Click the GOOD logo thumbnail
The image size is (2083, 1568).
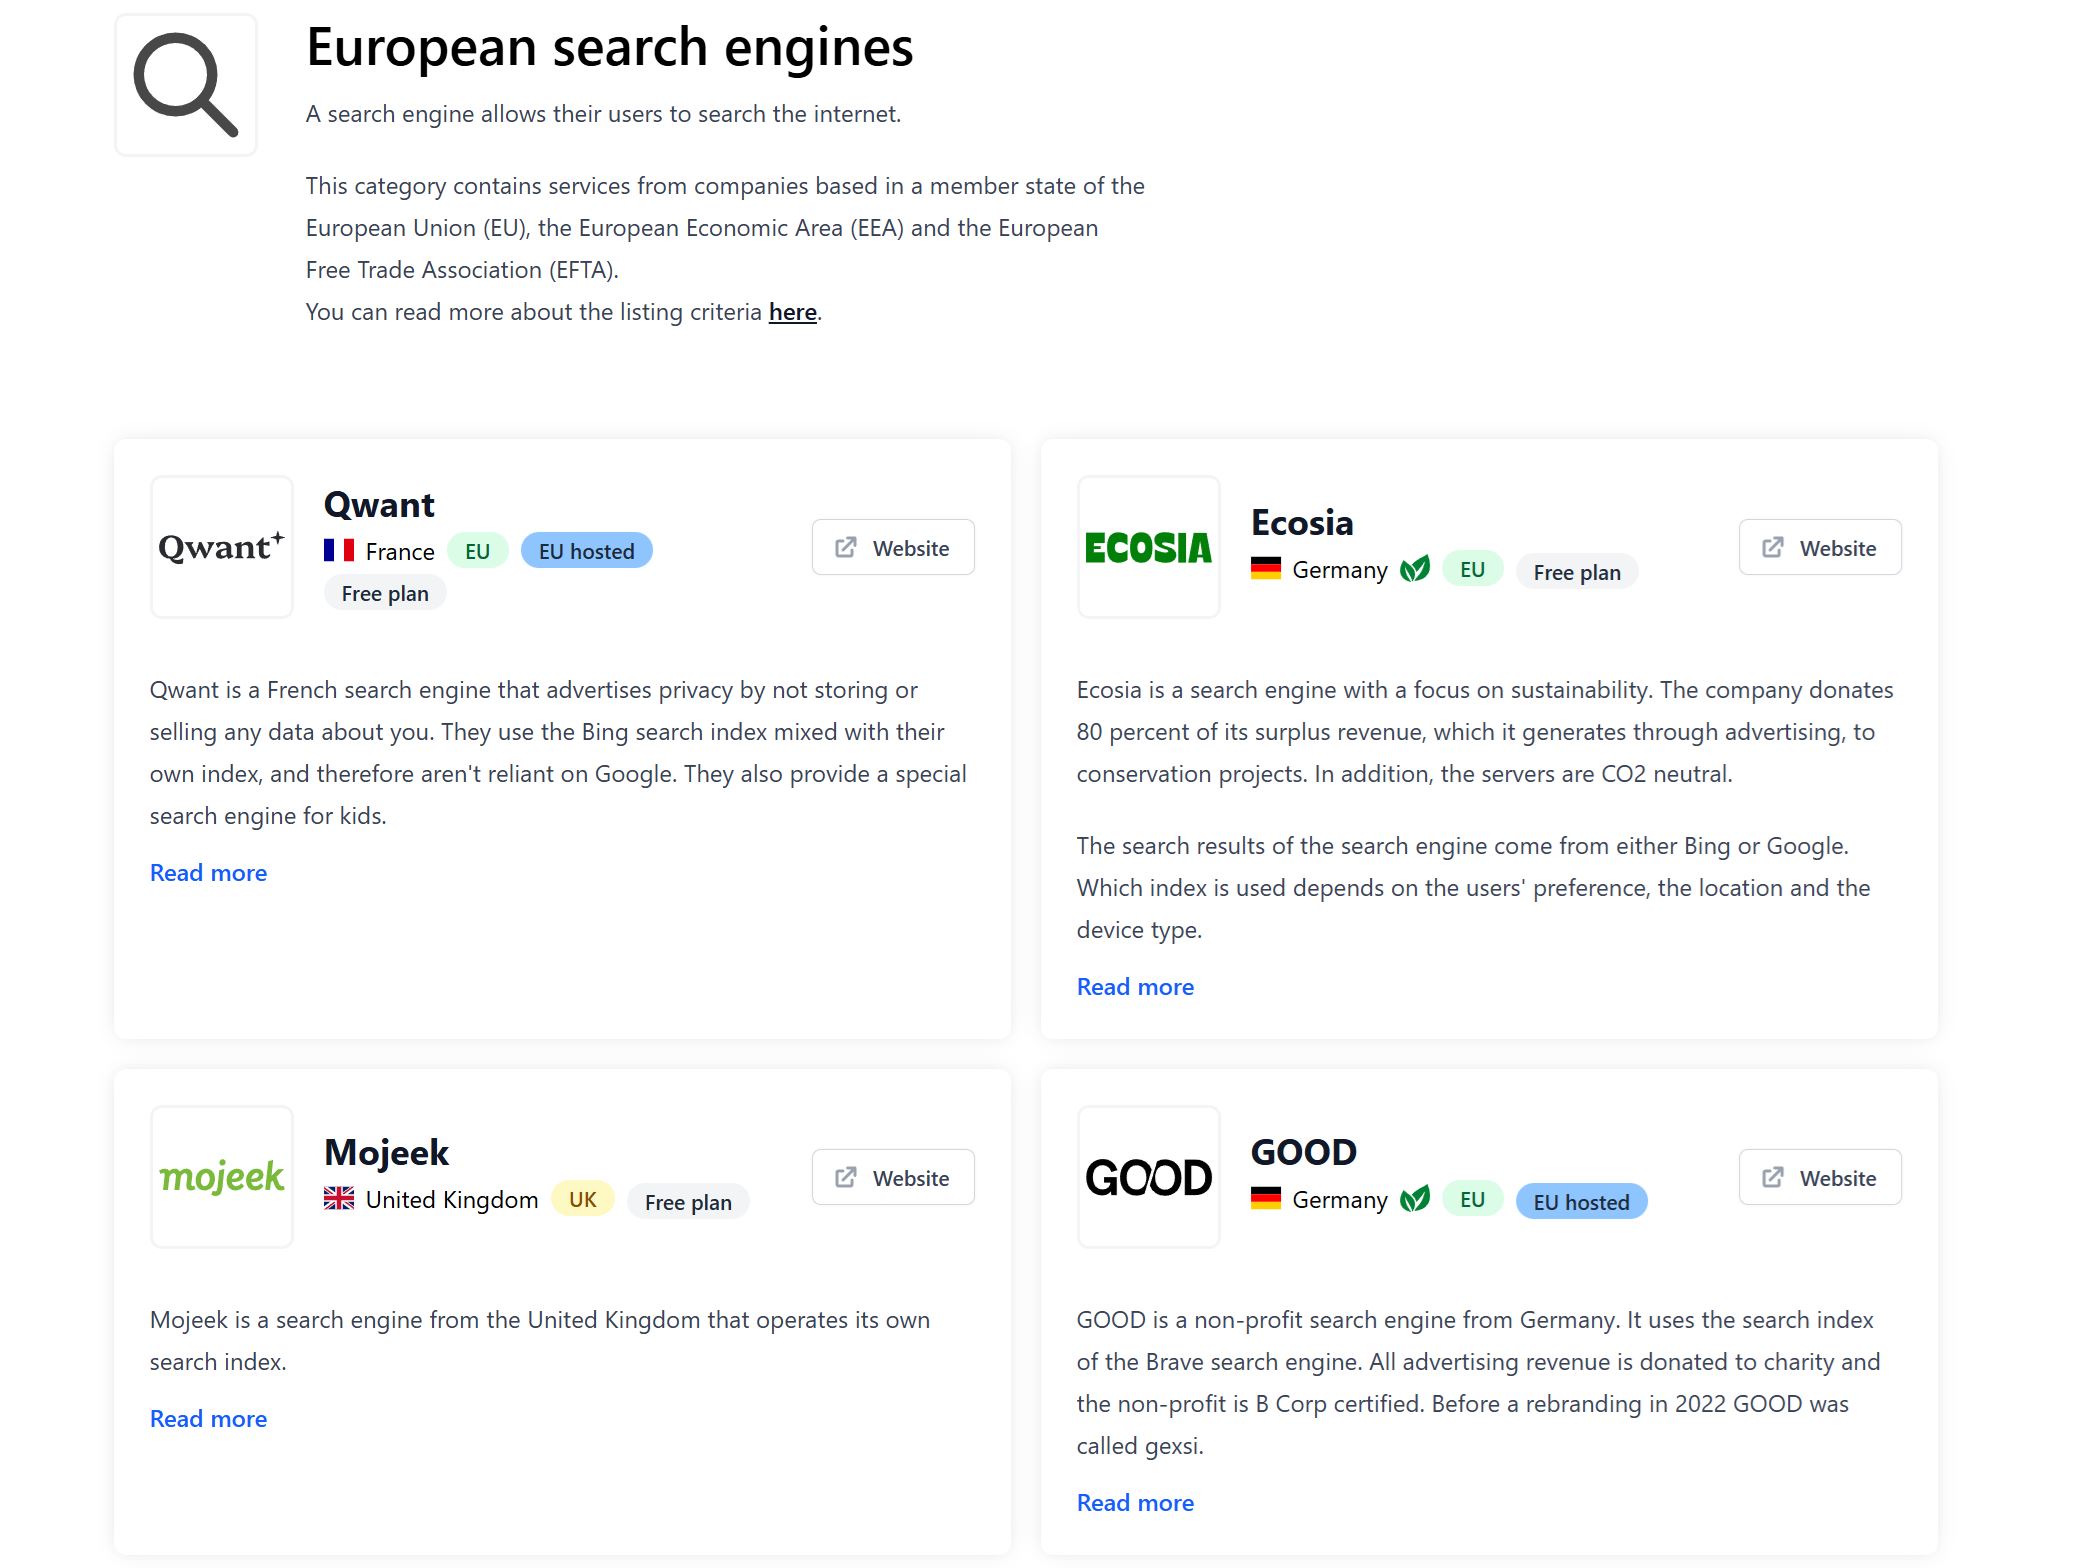(1148, 1177)
